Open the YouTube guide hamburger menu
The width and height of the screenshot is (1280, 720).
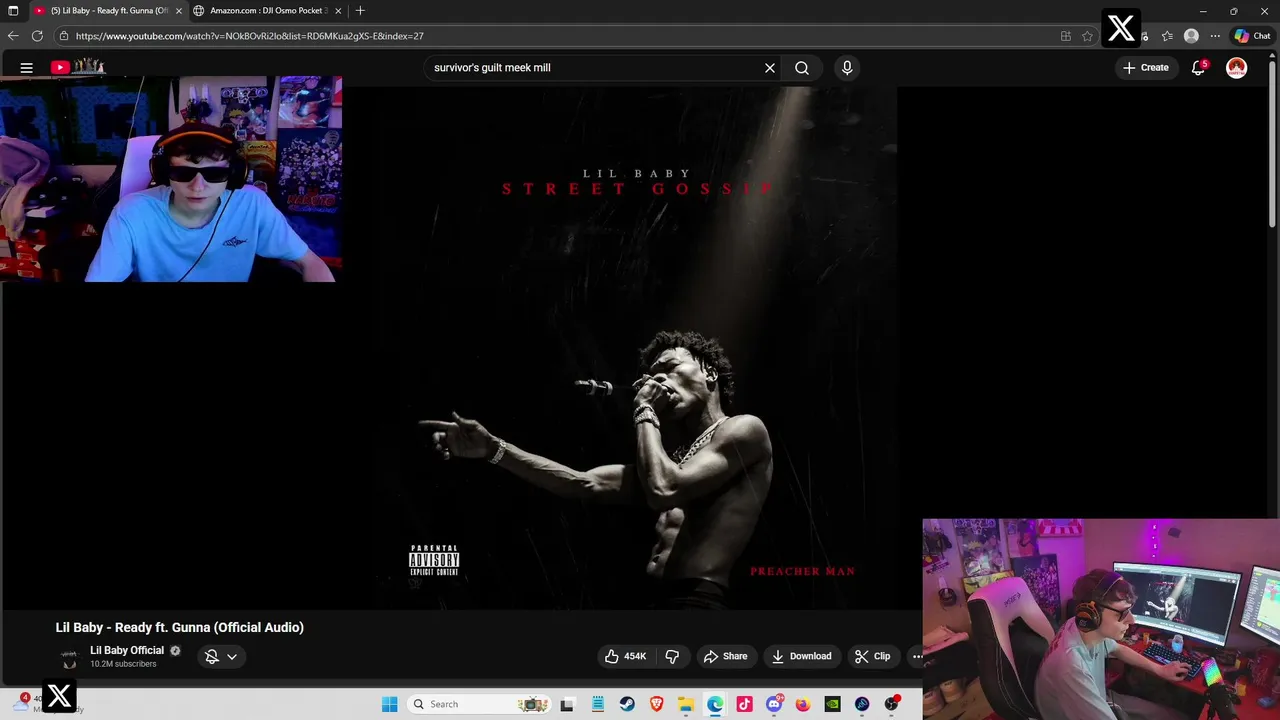[27, 68]
